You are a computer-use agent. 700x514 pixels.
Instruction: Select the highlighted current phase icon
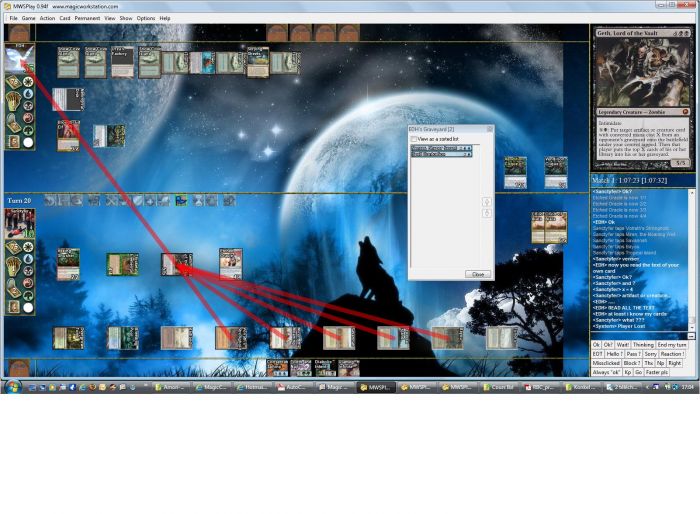[181, 201]
